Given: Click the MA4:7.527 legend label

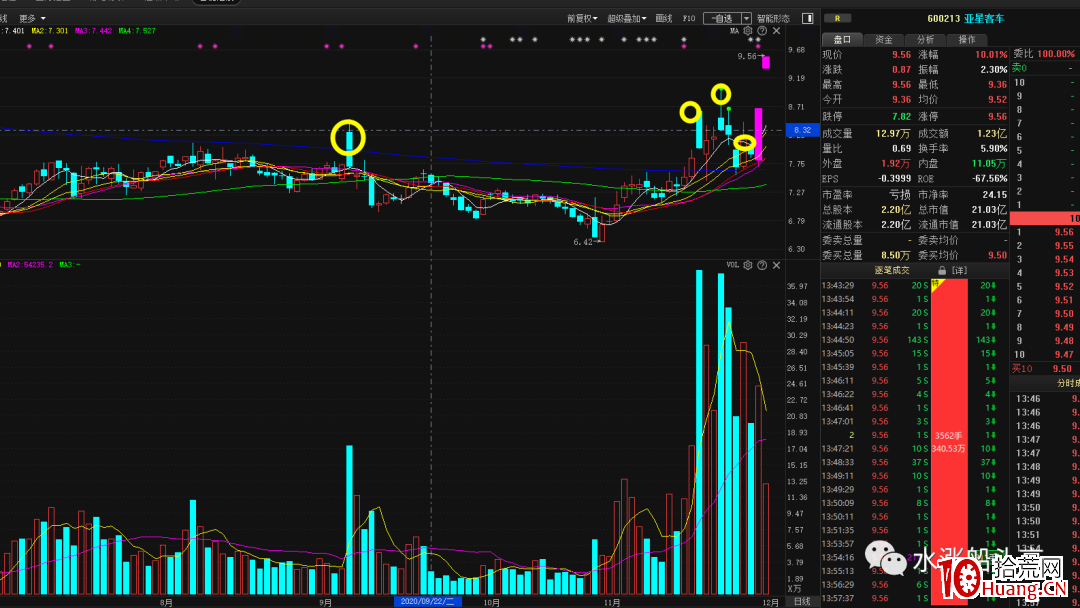Looking at the screenshot, I should click(137, 31).
